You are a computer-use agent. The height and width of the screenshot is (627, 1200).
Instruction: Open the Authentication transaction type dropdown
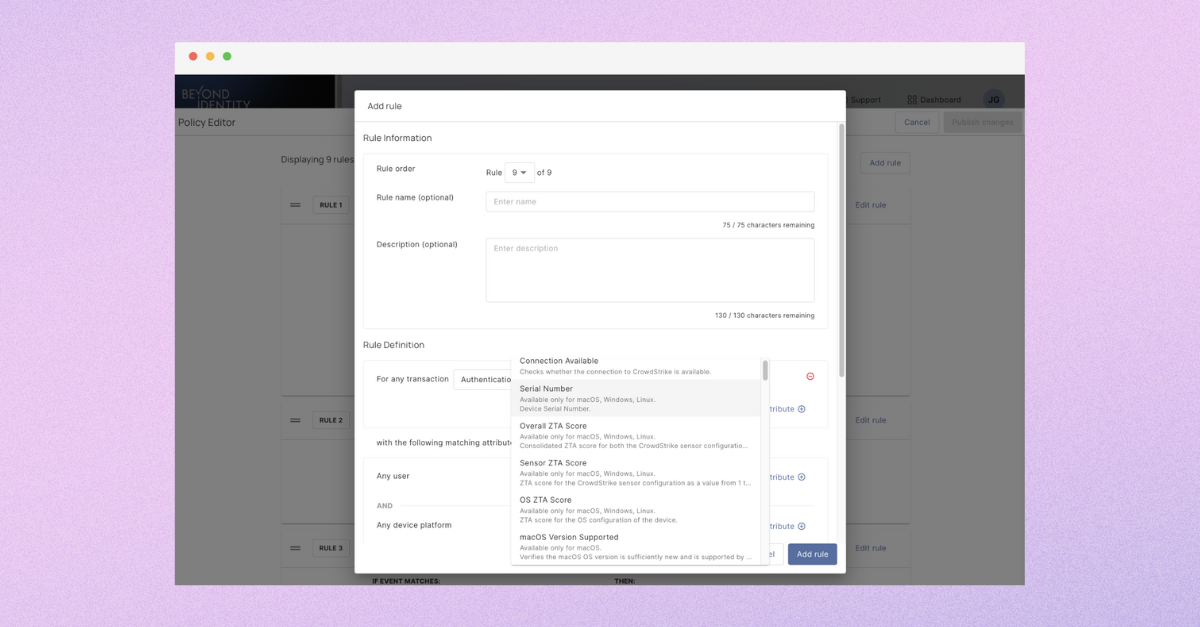click(x=484, y=379)
